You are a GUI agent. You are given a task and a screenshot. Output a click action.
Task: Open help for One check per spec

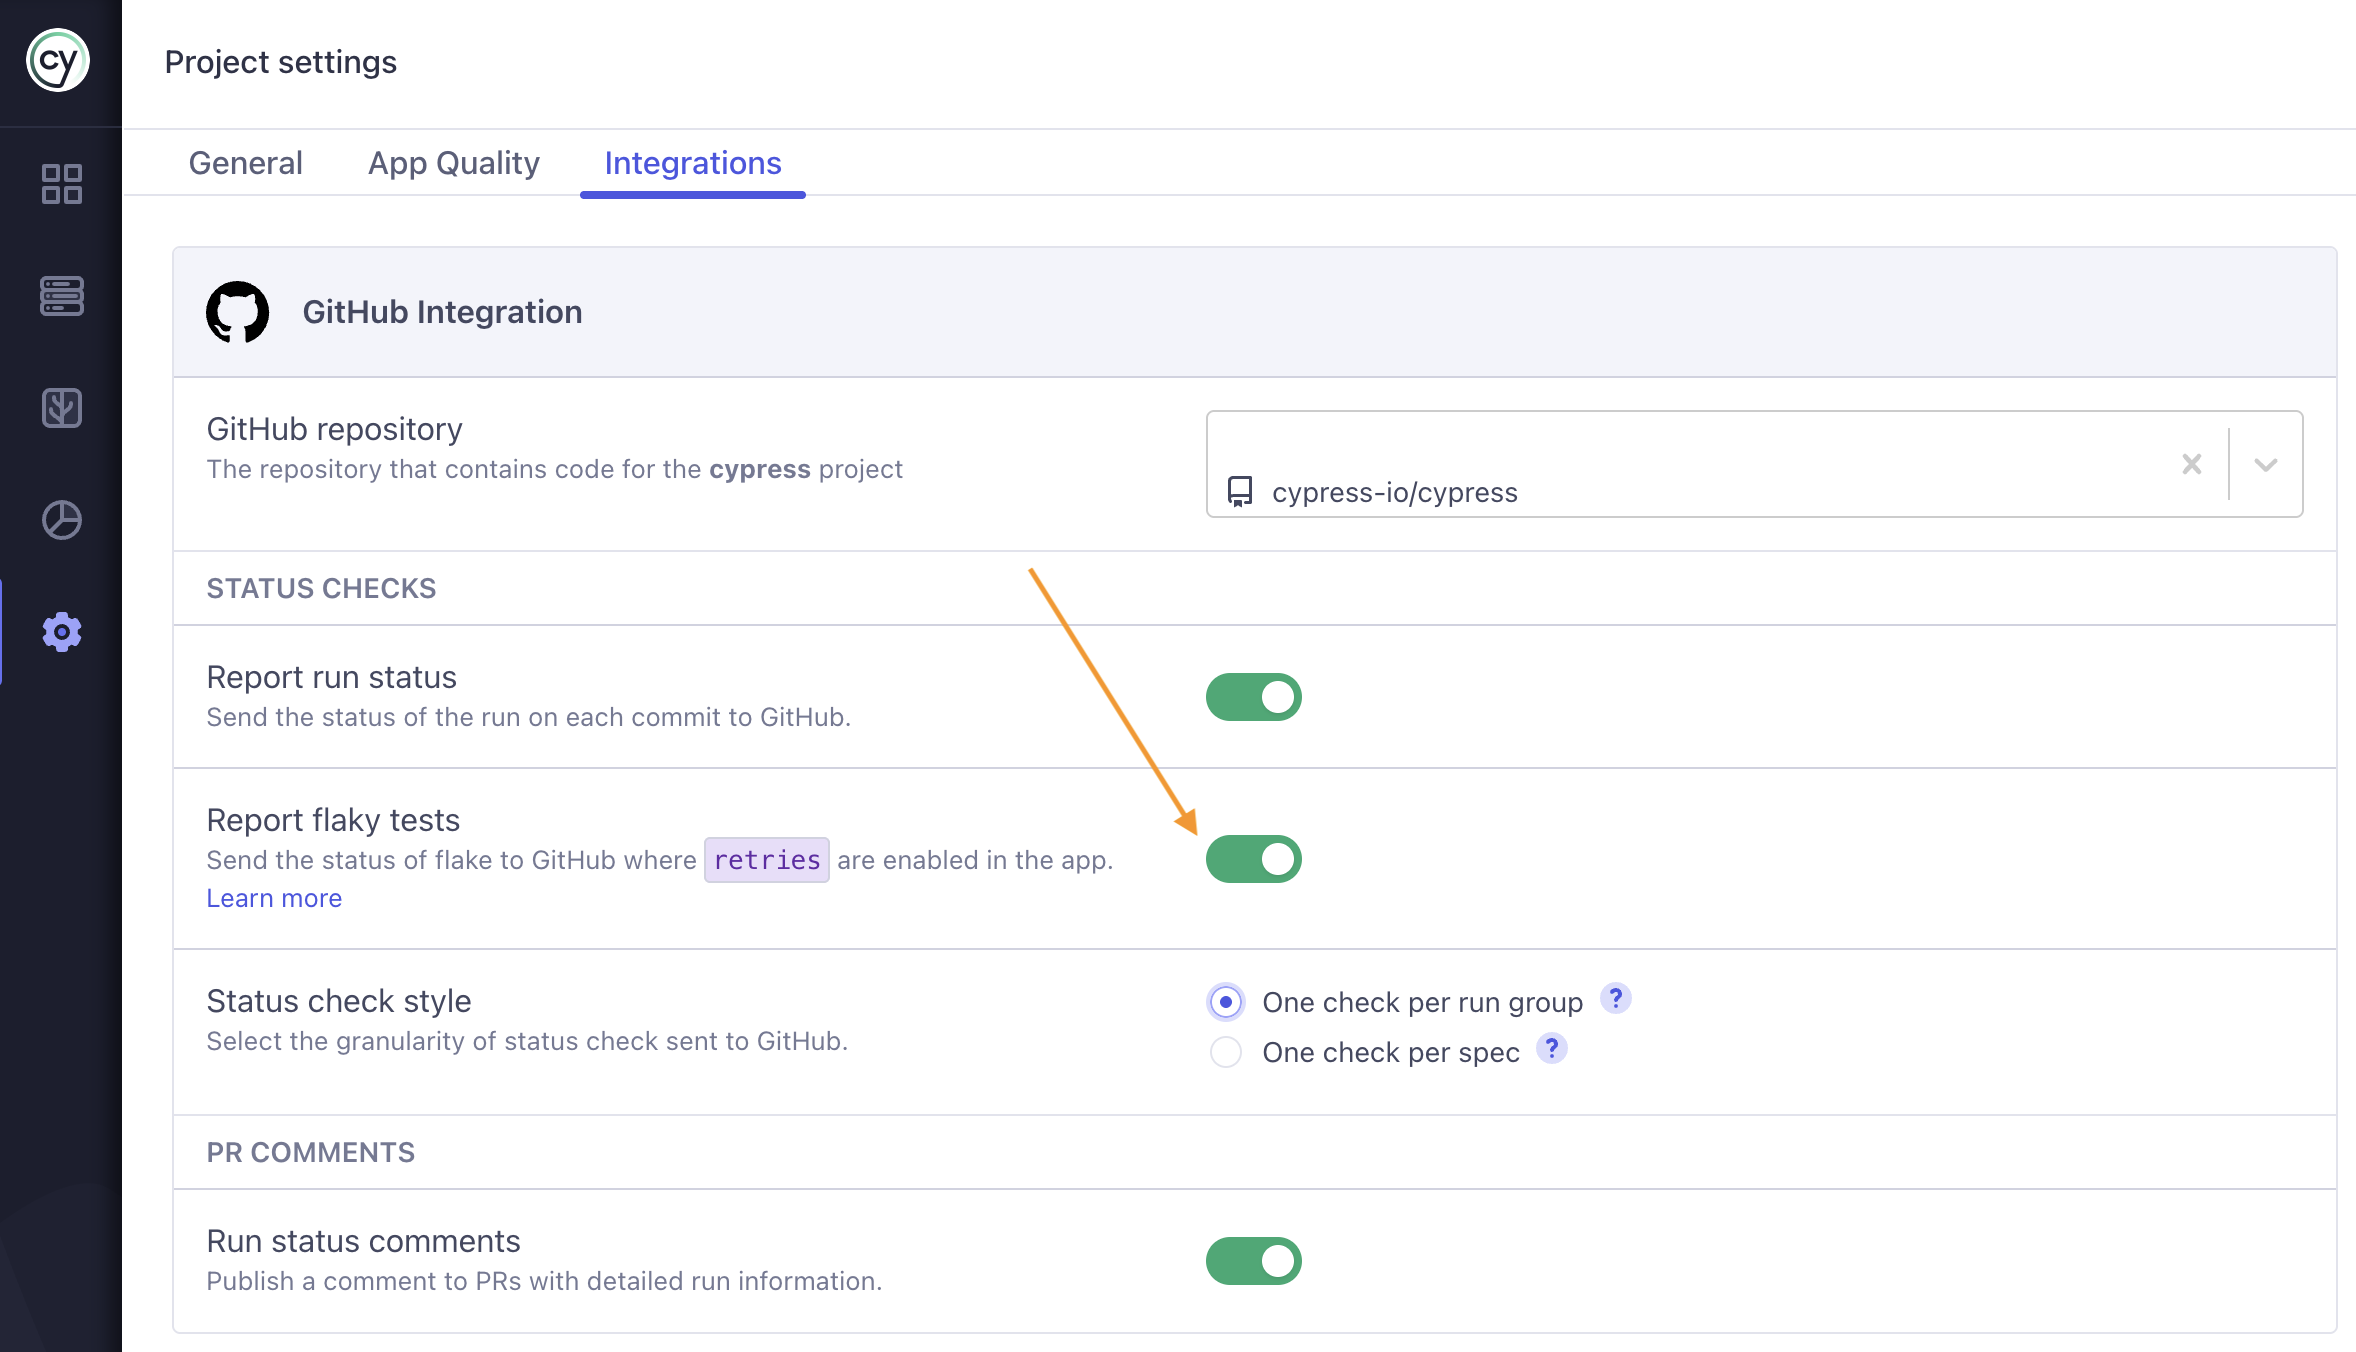click(x=1551, y=1048)
